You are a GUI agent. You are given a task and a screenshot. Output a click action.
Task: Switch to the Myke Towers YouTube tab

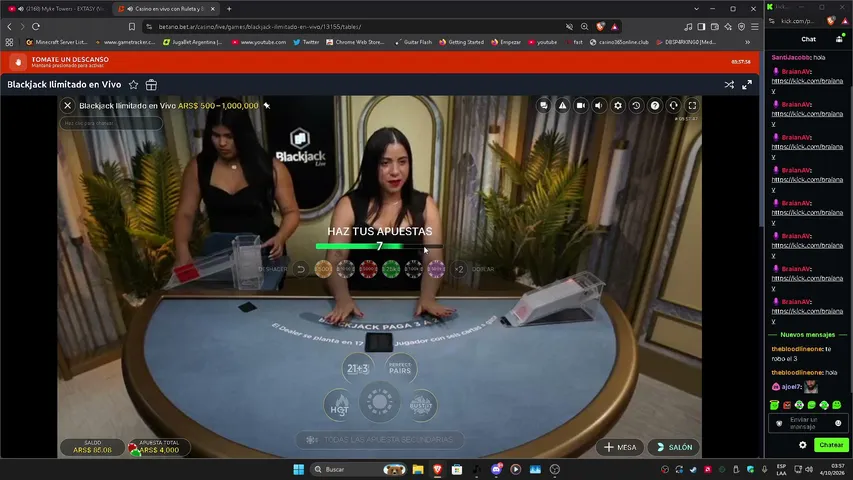57,9
